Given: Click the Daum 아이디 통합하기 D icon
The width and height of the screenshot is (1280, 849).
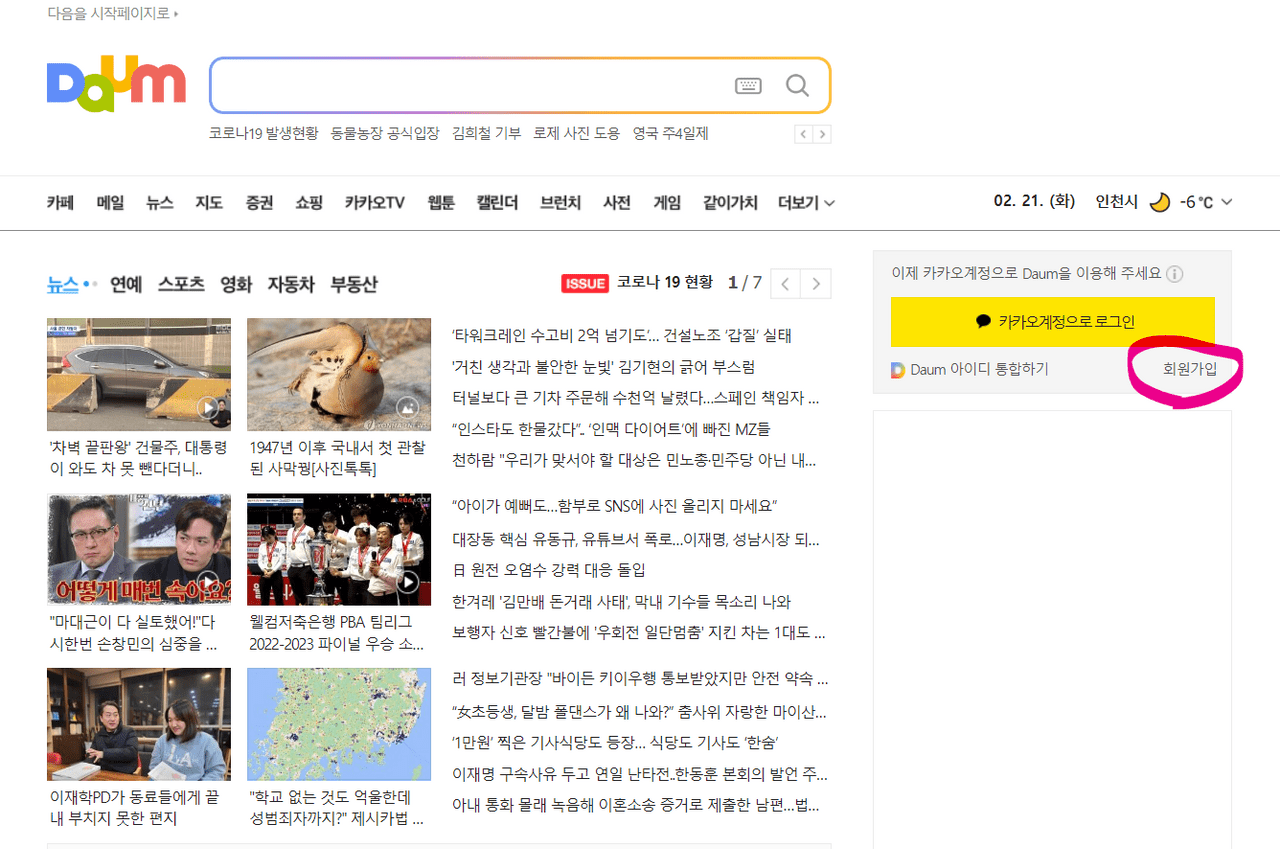Looking at the screenshot, I should point(897,370).
